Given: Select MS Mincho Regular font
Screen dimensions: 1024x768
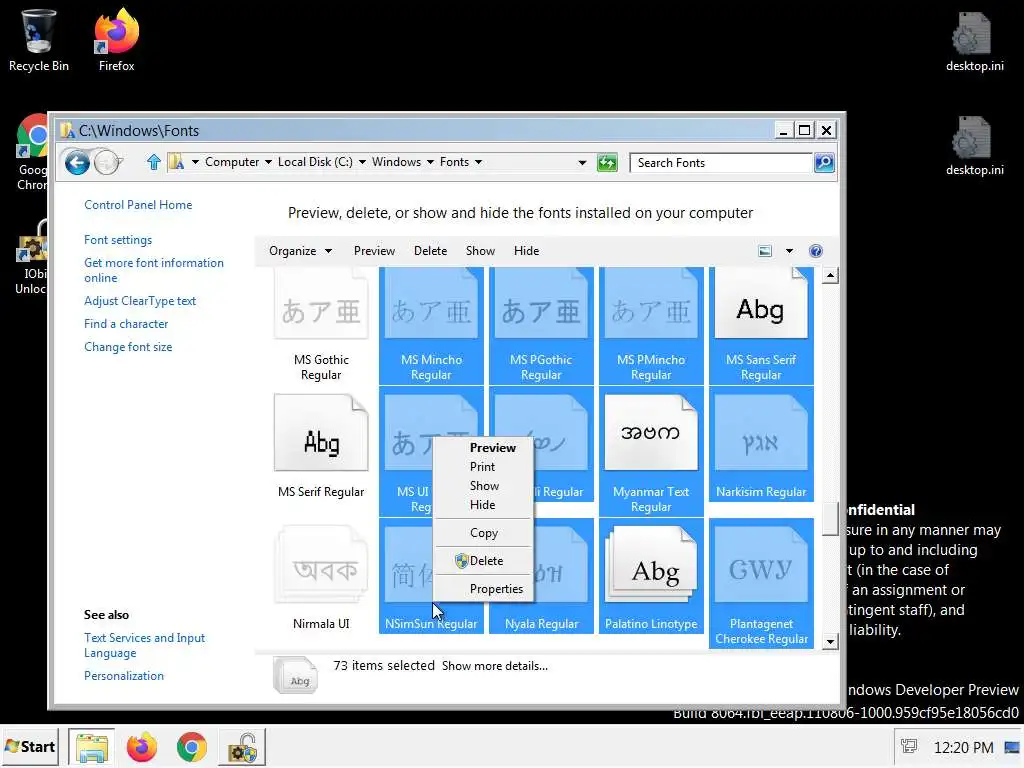Looking at the screenshot, I should pyautogui.click(x=431, y=325).
